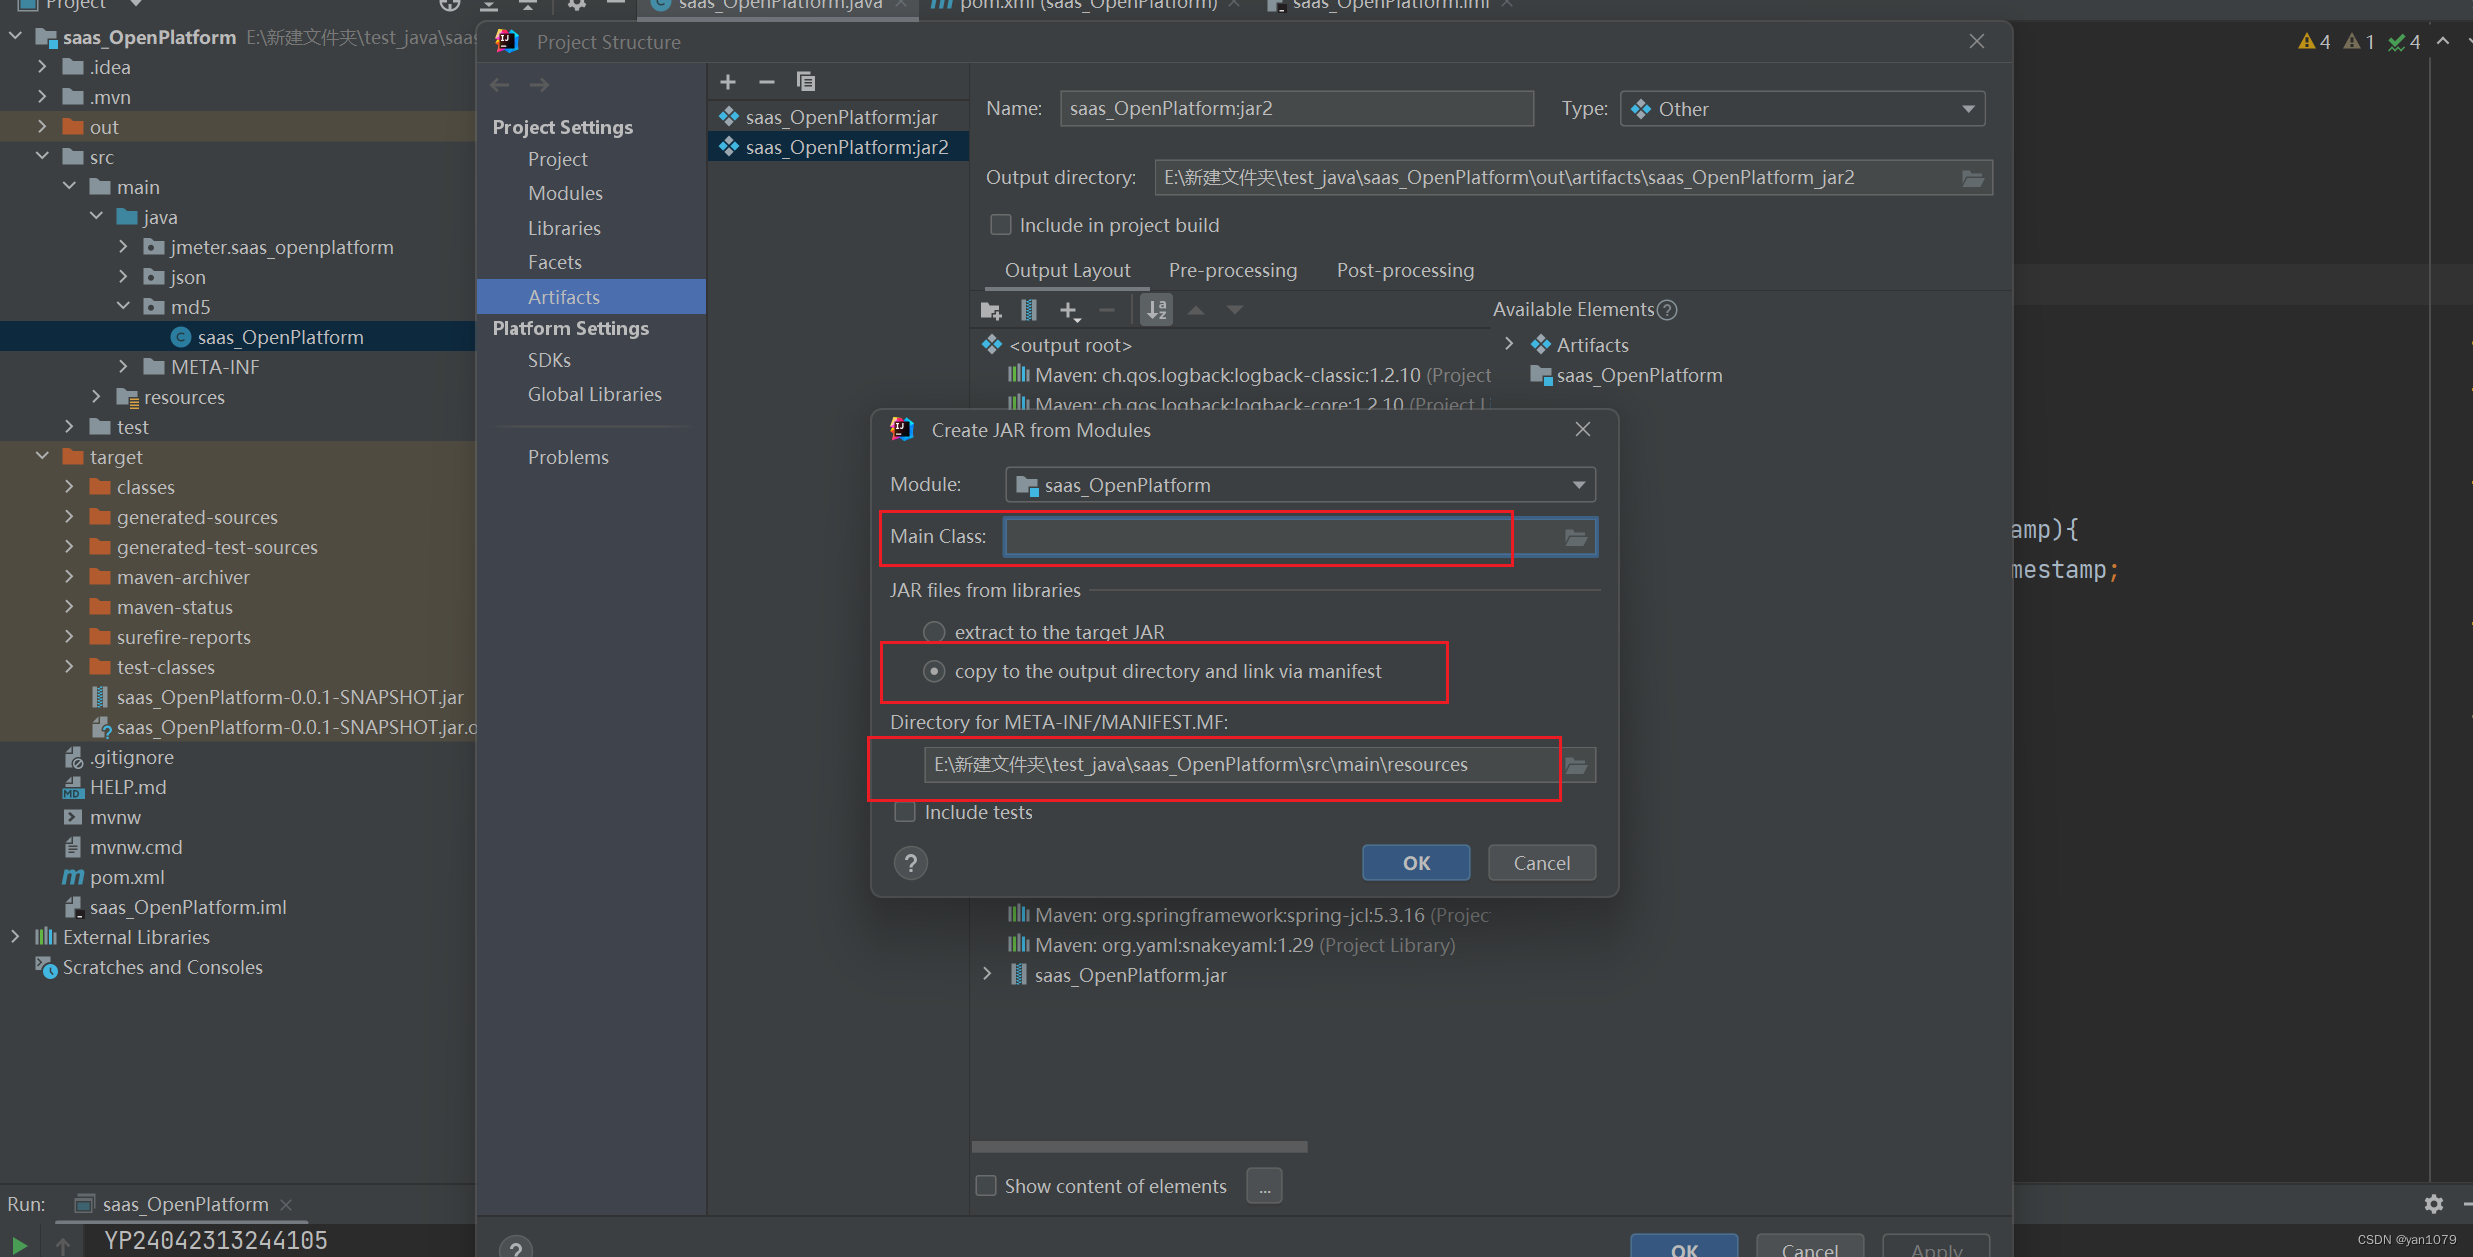Image resolution: width=2473 pixels, height=1257 pixels.
Task: Cancel the Create JAR from Modules dialog
Action: pyautogui.click(x=1541, y=862)
